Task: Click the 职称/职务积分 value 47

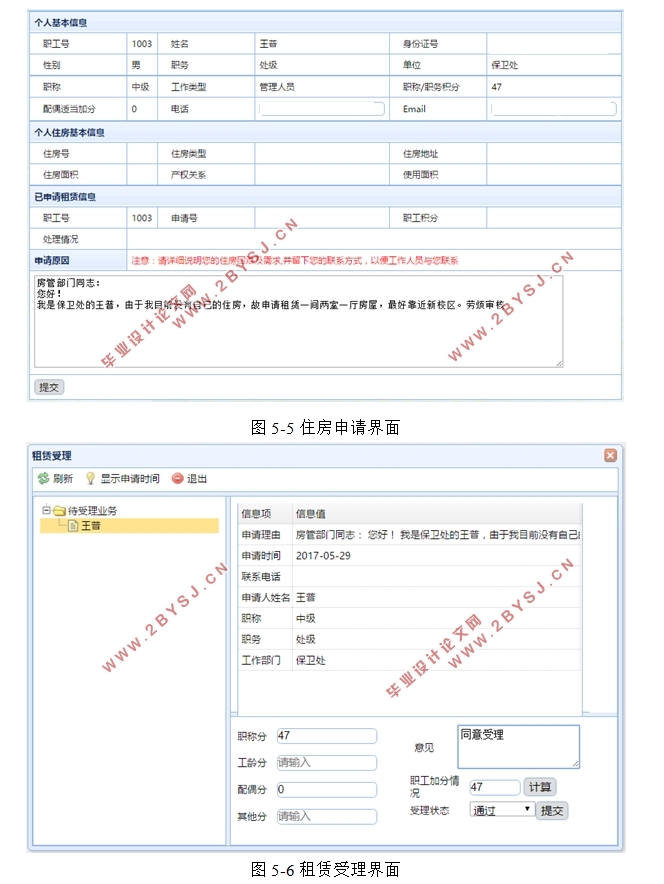Action: pos(496,87)
